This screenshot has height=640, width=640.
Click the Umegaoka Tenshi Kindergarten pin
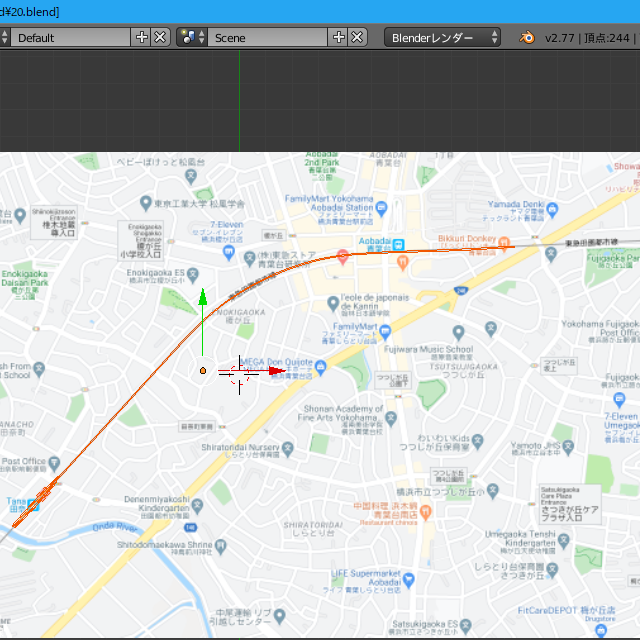click(x=564, y=540)
